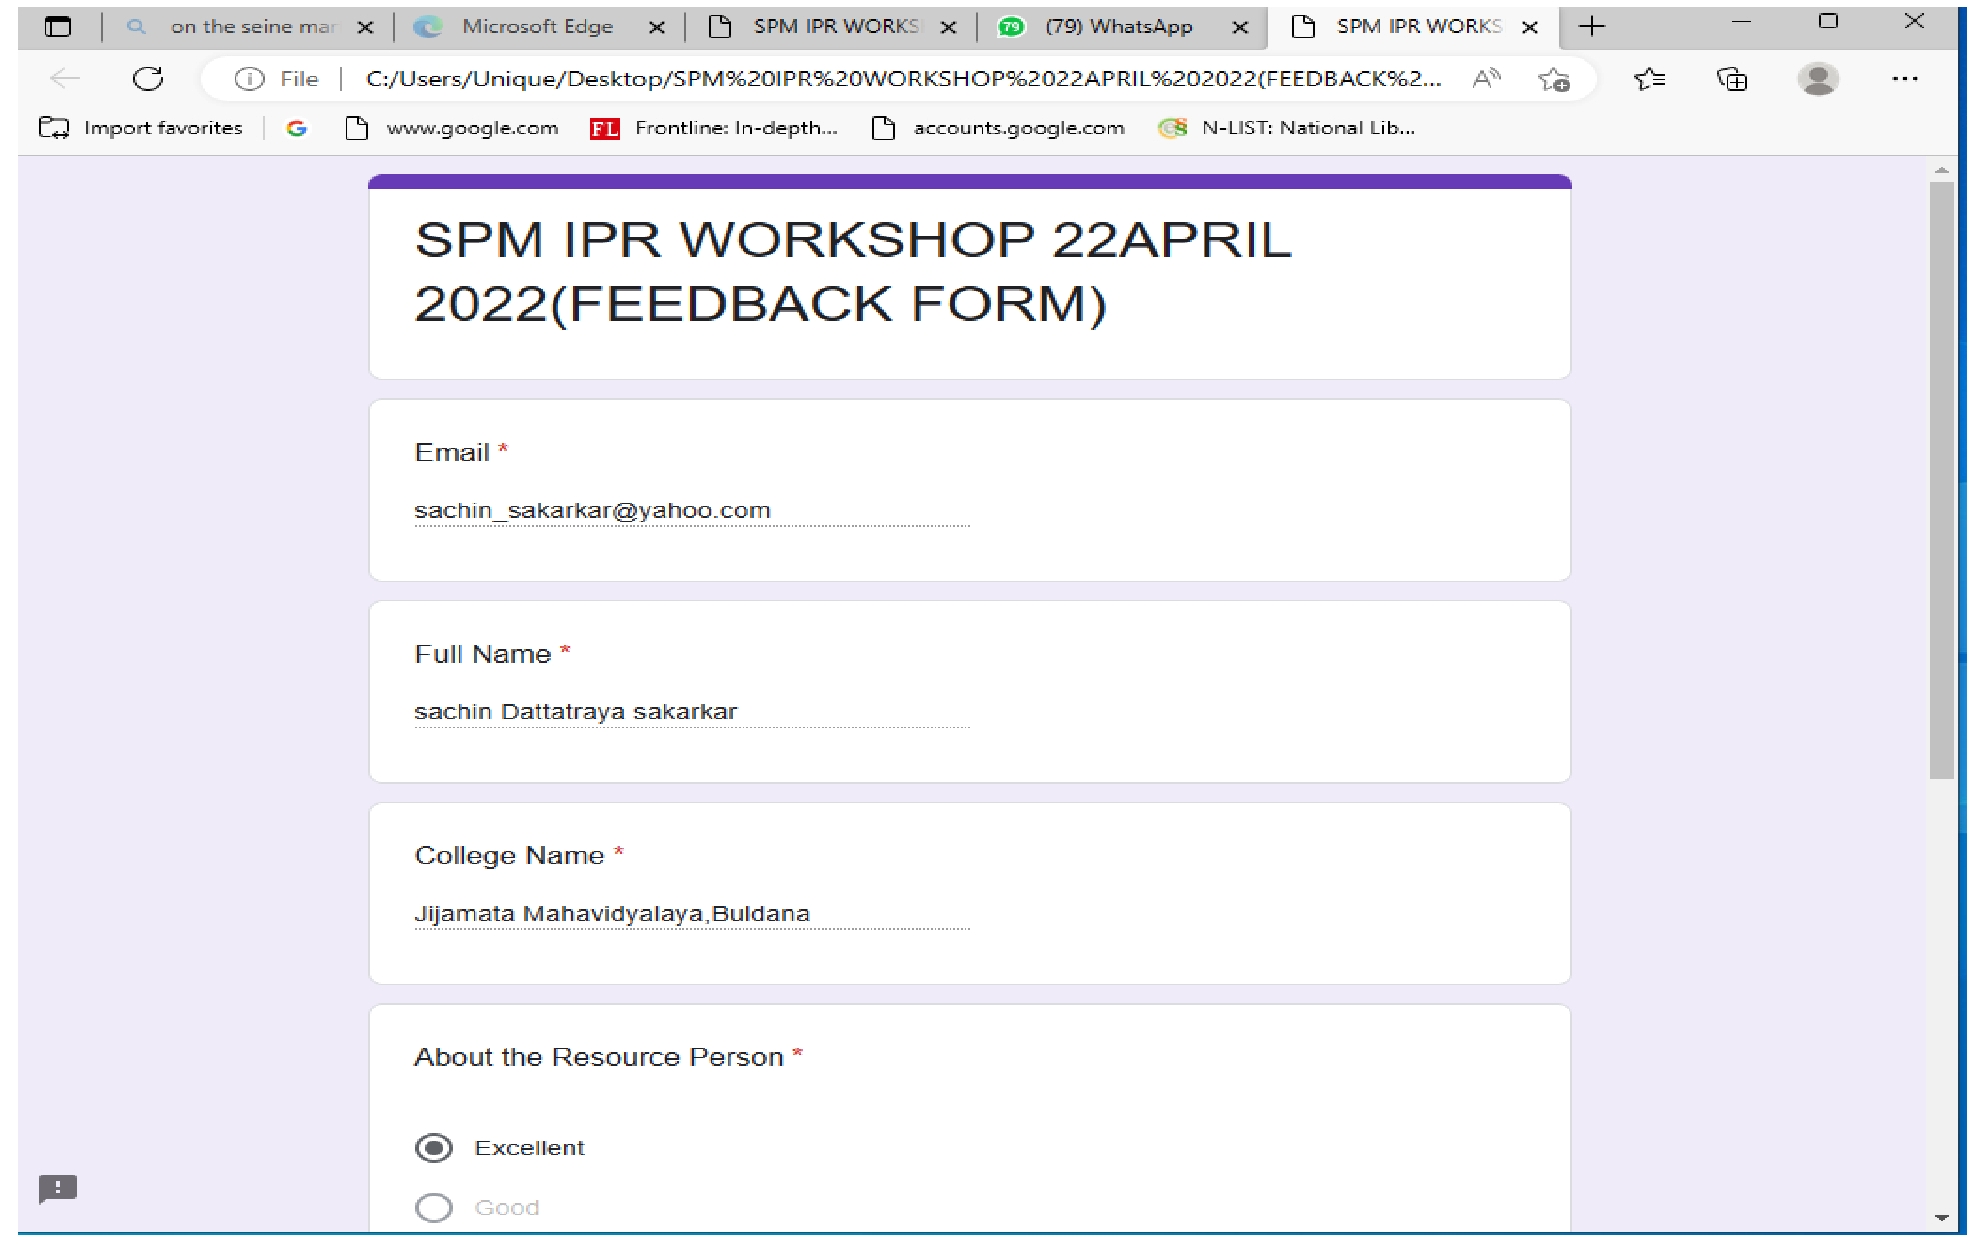The image size is (1974, 1244).
Task: Close the first SPM IPR WORKS tab
Action: click(948, 28)
